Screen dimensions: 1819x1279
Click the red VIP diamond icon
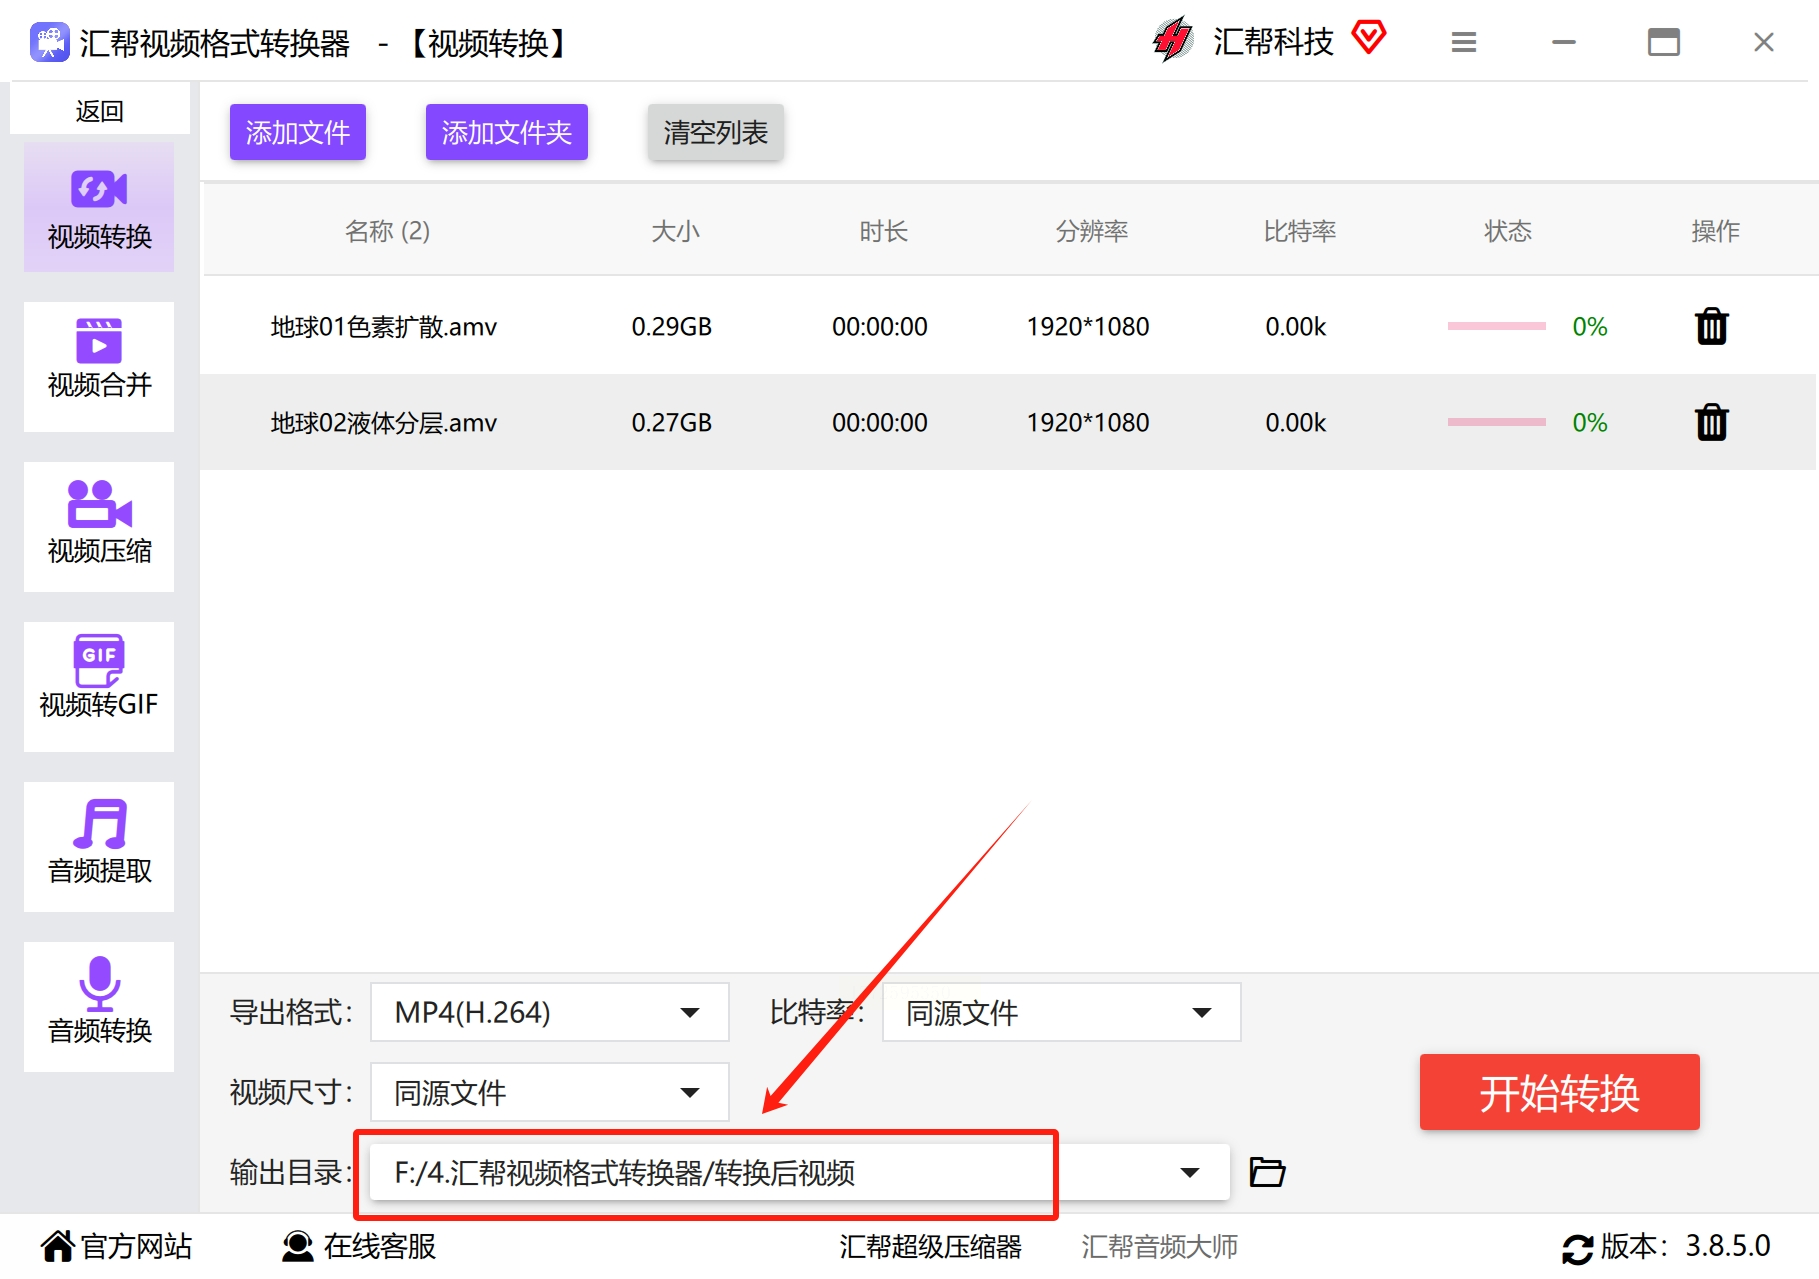[x=1369, y=38]
